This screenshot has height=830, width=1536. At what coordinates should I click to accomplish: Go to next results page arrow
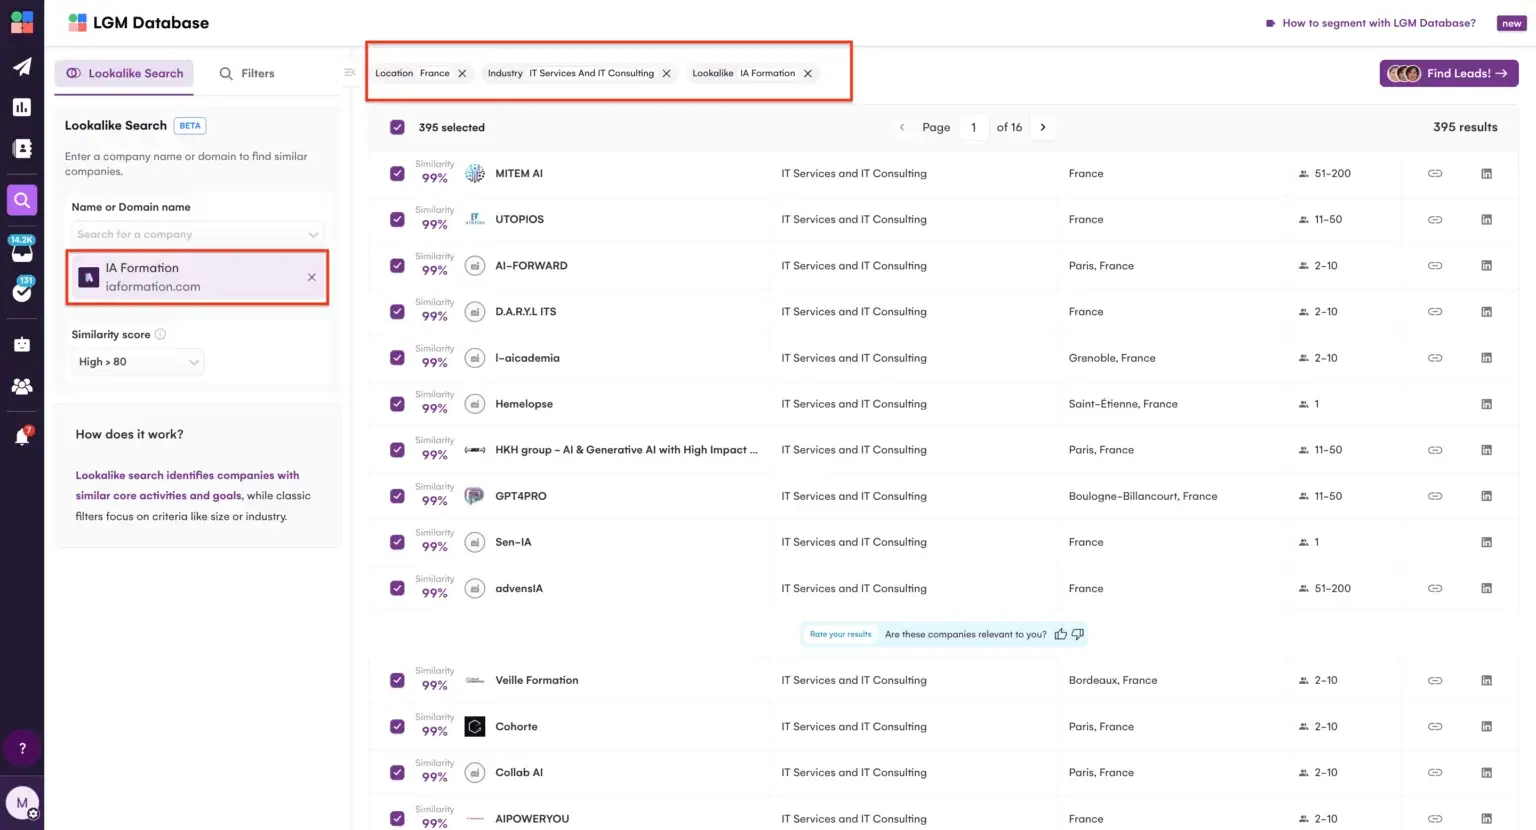[x=1043, y=127]
